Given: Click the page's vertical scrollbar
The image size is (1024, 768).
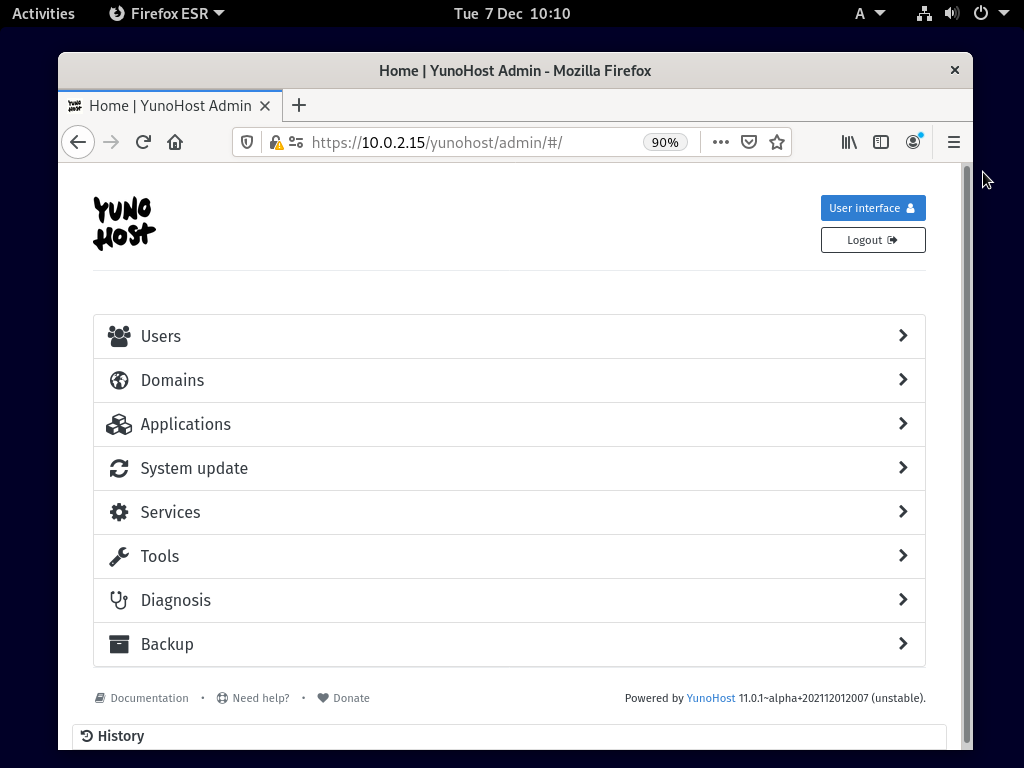Looking at the screenshot, I should tap(967, 455).
